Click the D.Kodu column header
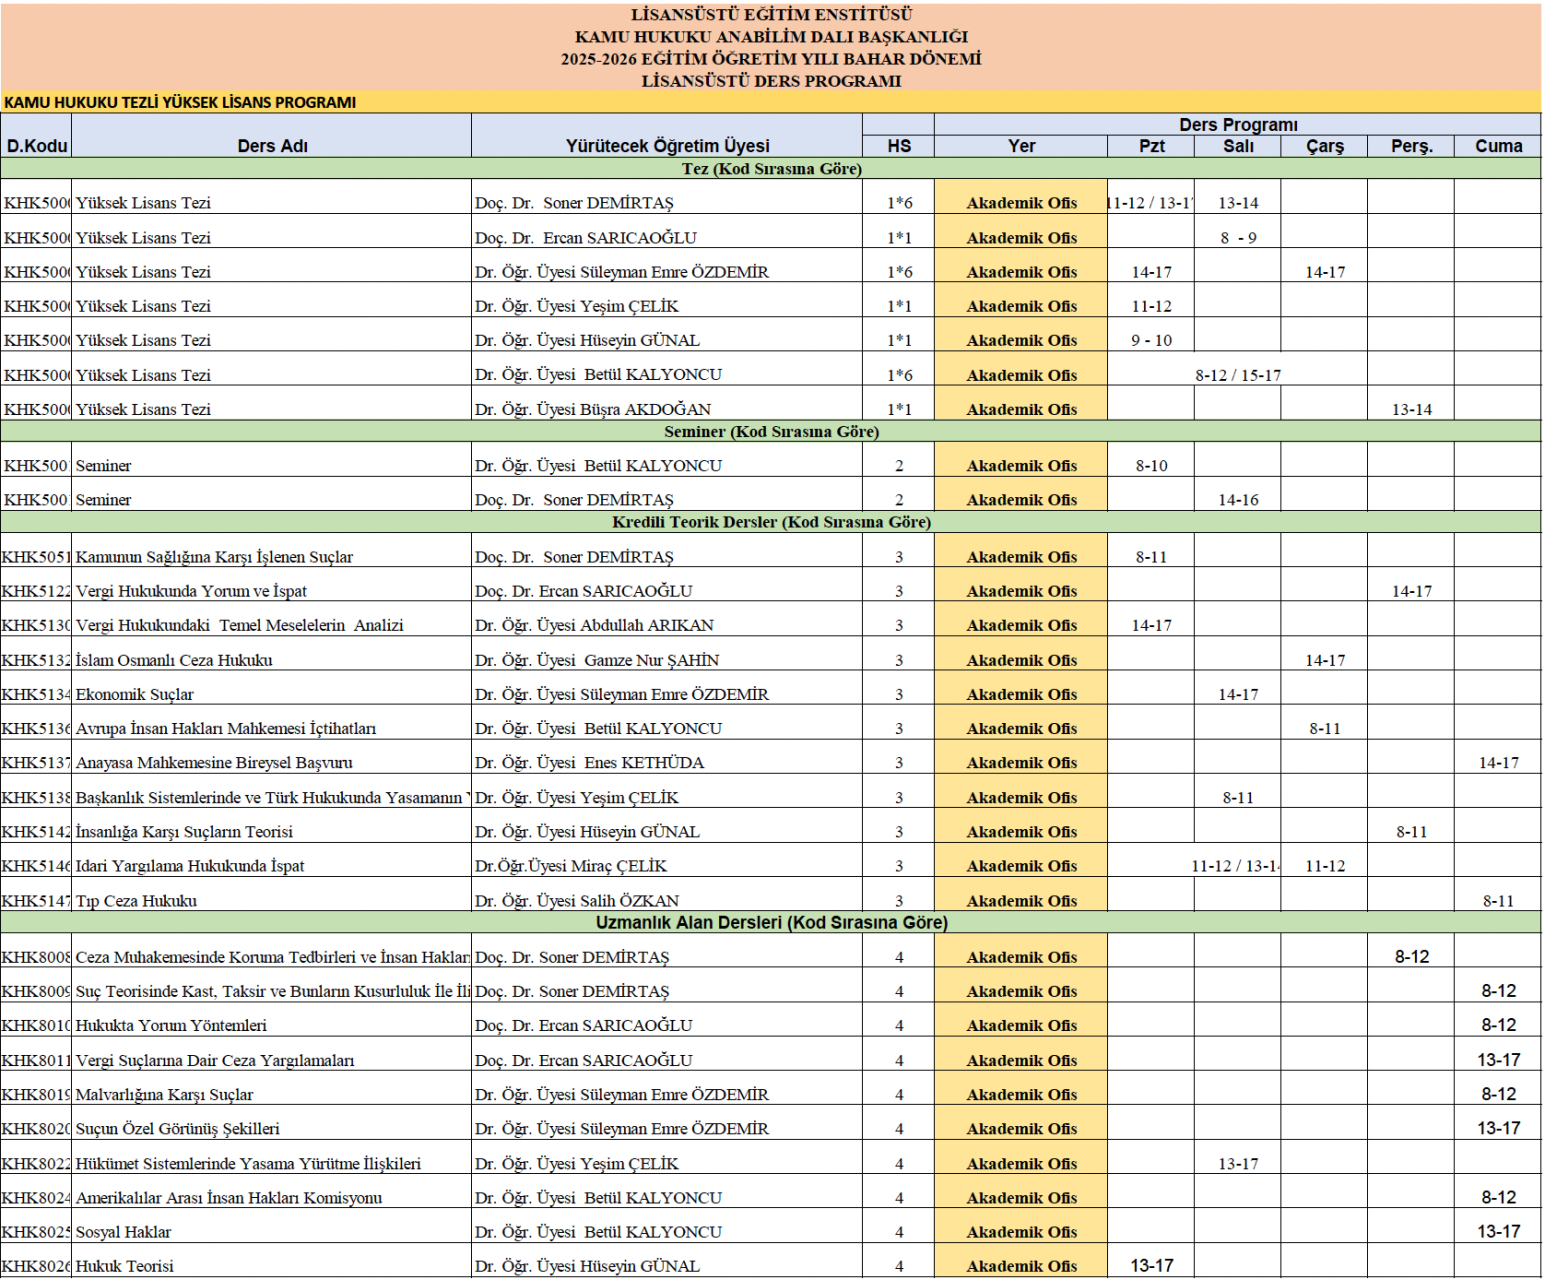1545x1280 pixels. [36, 145]
